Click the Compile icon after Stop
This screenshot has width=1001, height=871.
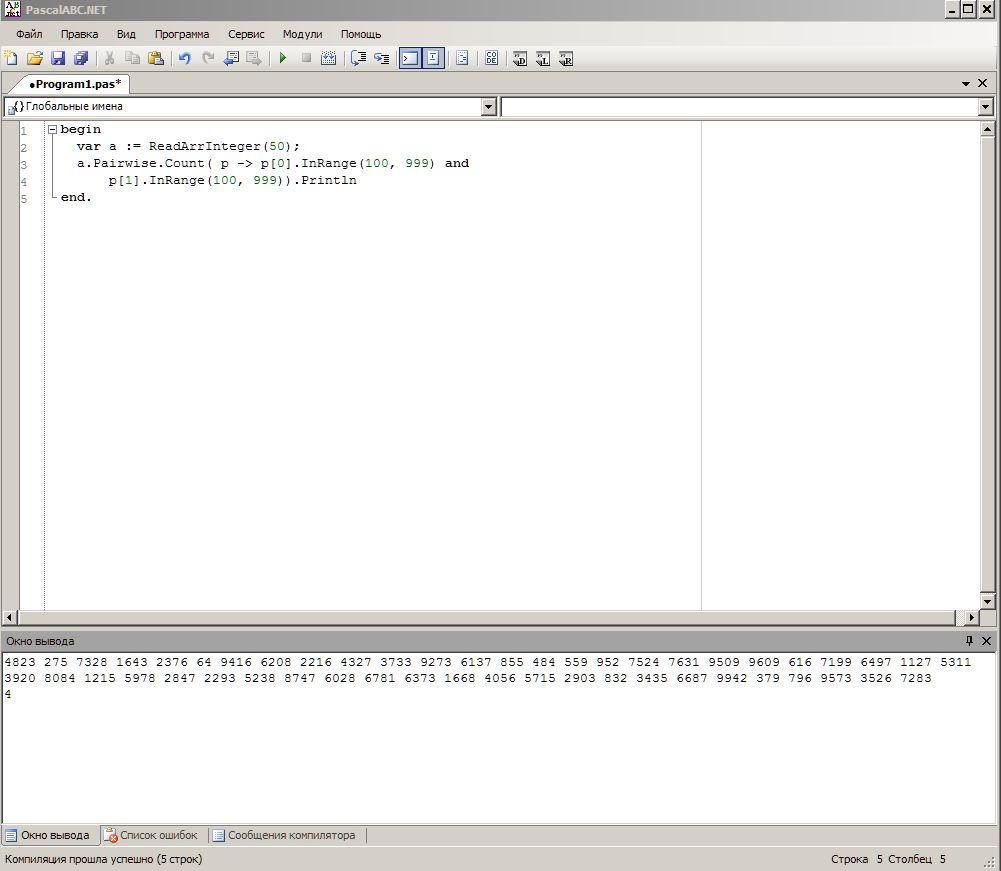328,59
